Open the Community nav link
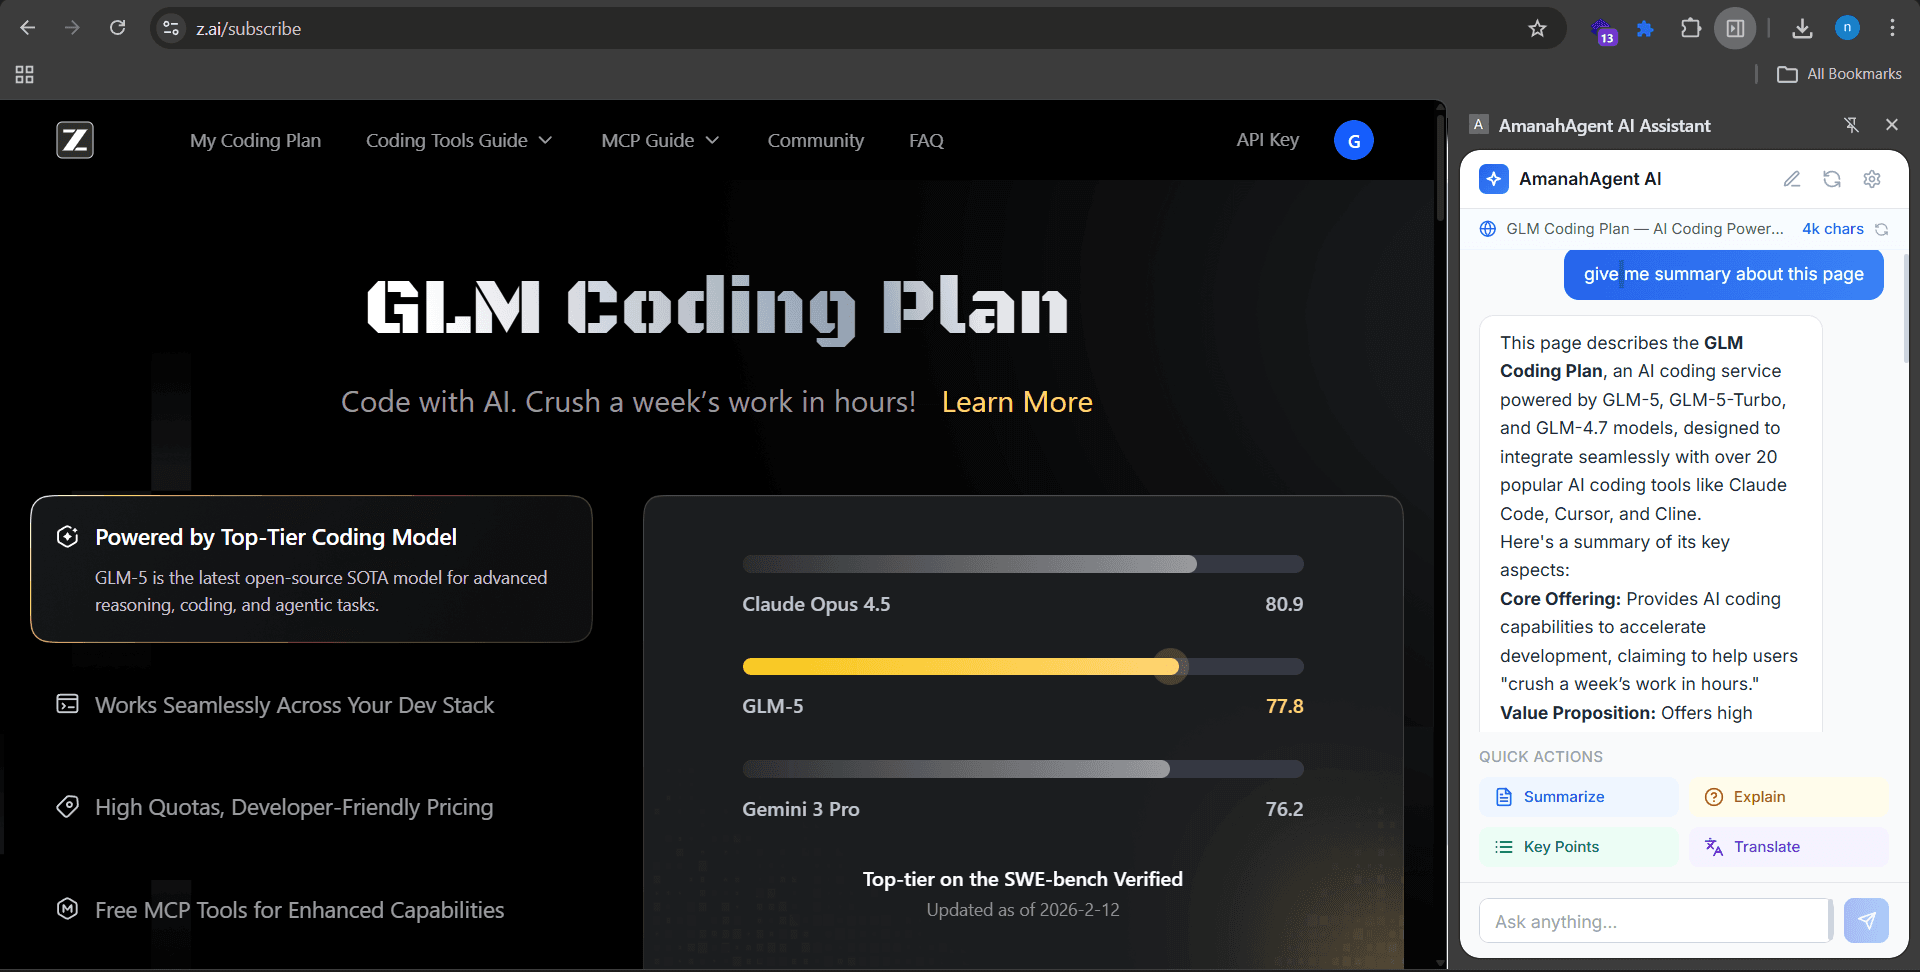Screen dimensions: 1920x972 [x=815, y=140]
